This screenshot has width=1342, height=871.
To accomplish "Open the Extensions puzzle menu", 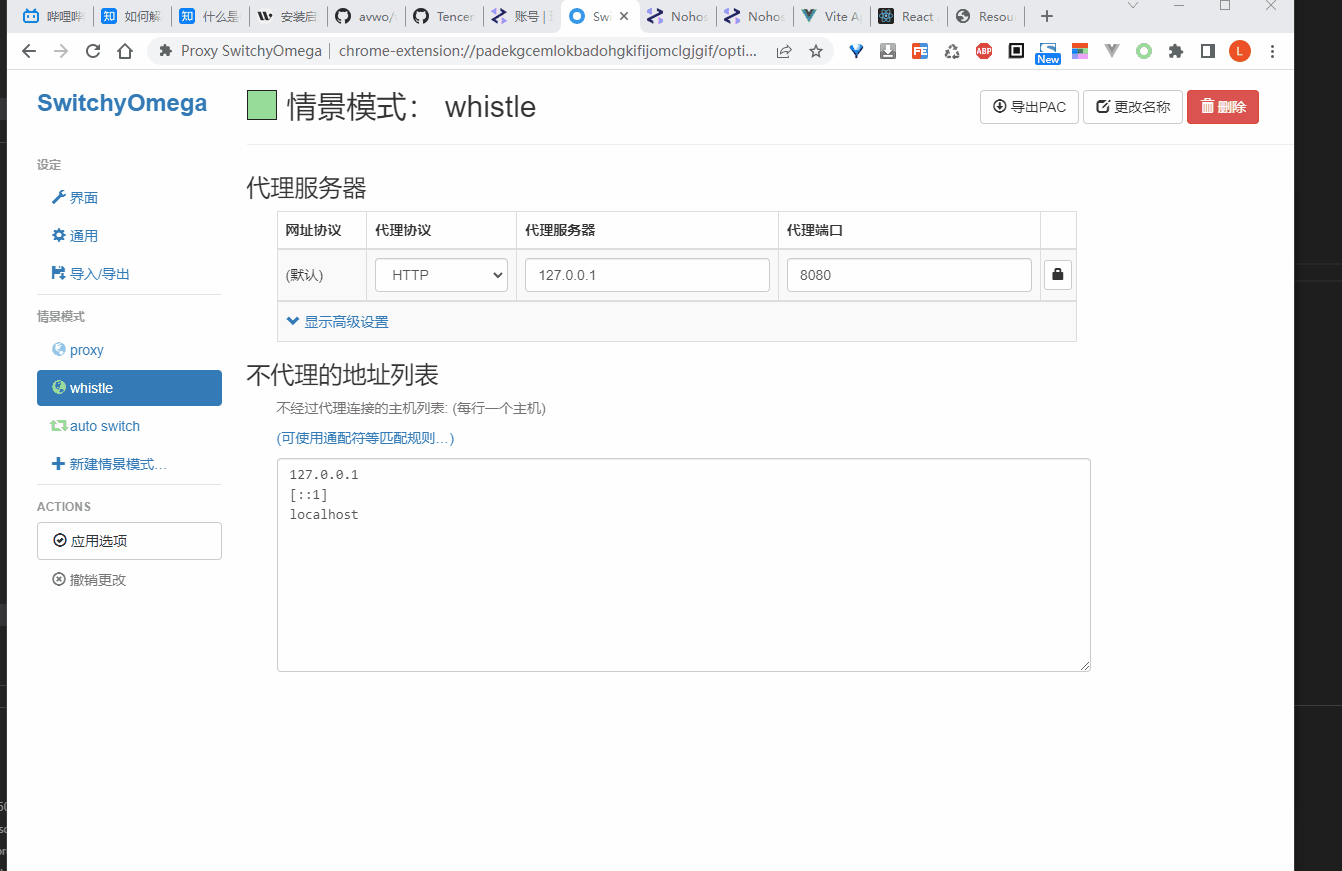I will click(1176, 51).
